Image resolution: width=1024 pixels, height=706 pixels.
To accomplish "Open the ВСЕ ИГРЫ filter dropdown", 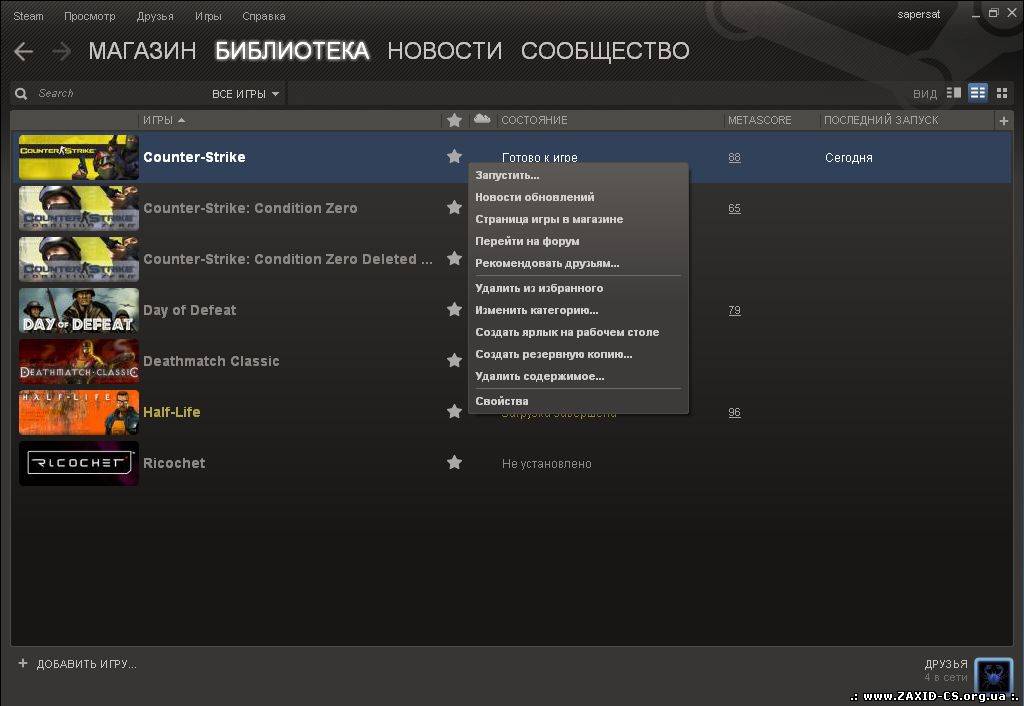I will pyautogui.click(x=246, y=94).
